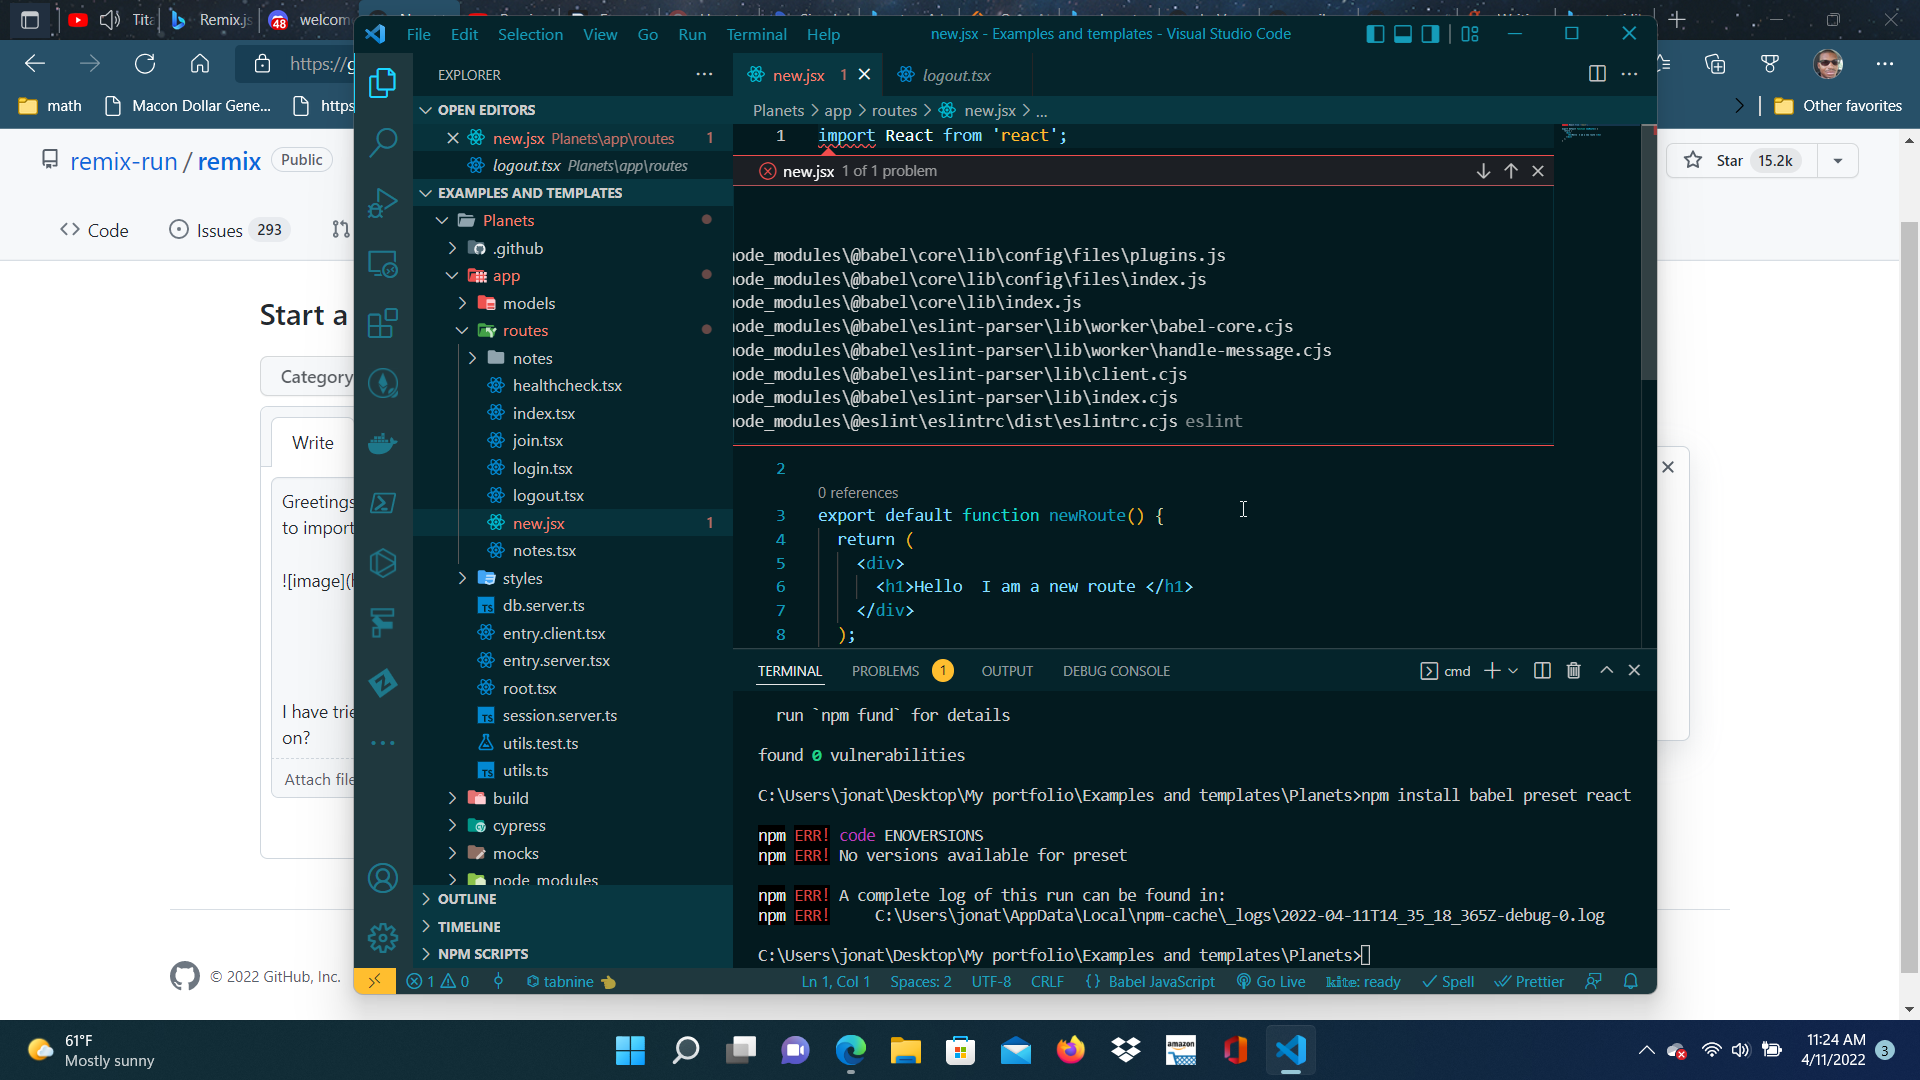The width and height of the screenshot is (1920, 1080).
Task: Toggle the Secondary Side Bar
Action: (x=1431, y=34)
